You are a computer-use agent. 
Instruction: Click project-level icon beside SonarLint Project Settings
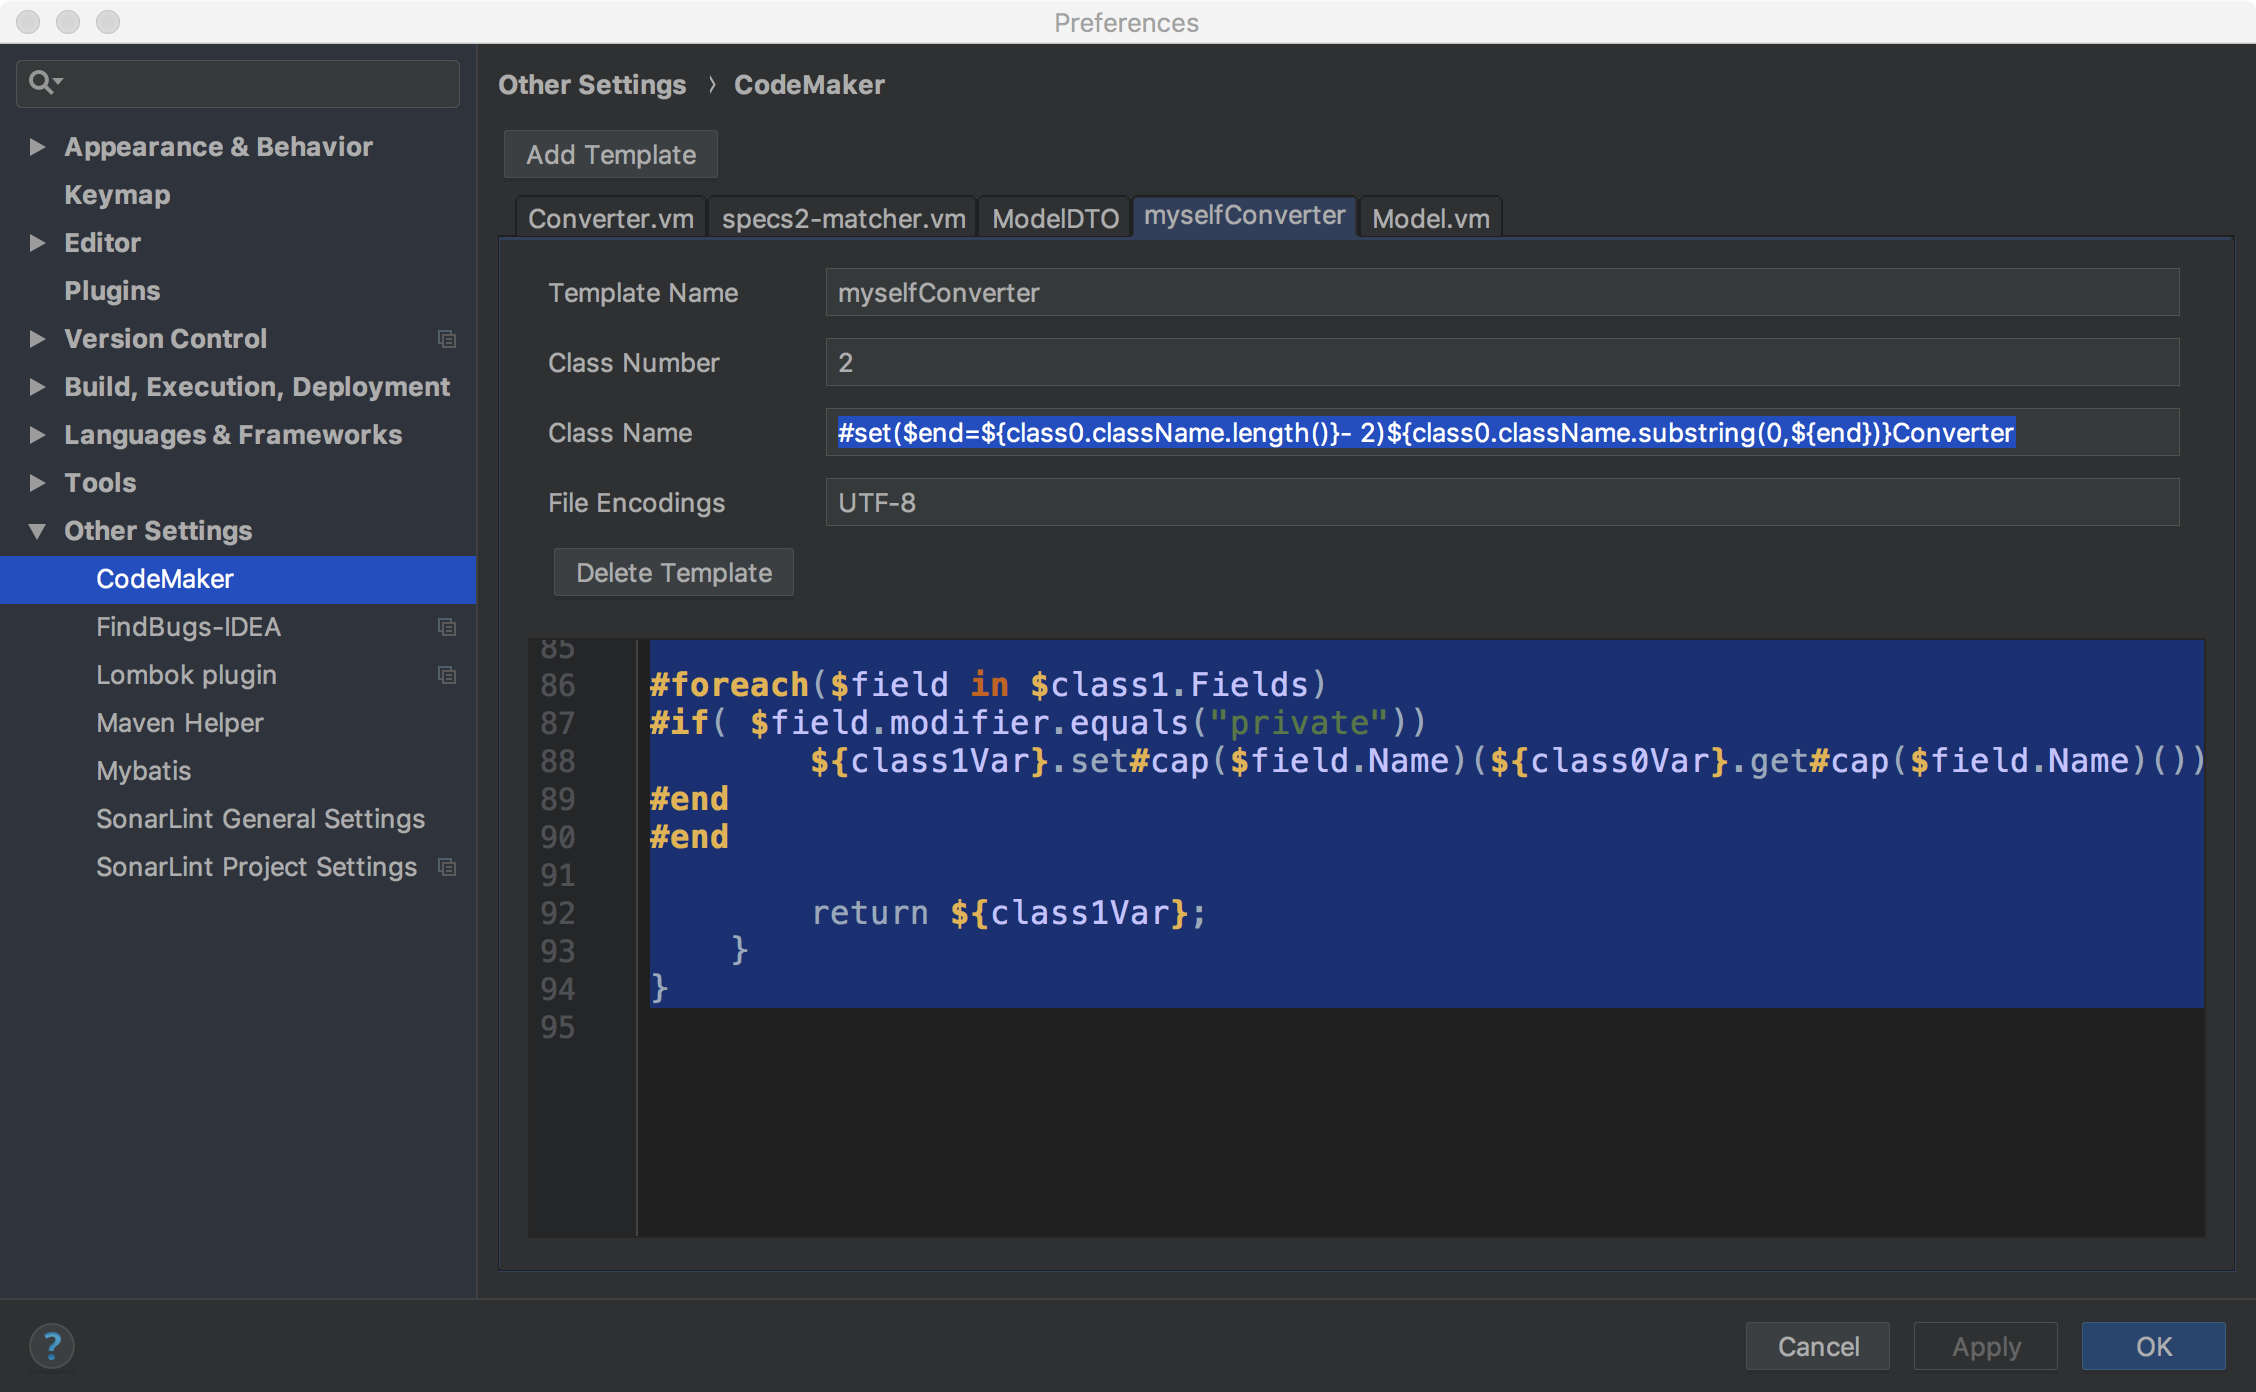coord(447,867)
